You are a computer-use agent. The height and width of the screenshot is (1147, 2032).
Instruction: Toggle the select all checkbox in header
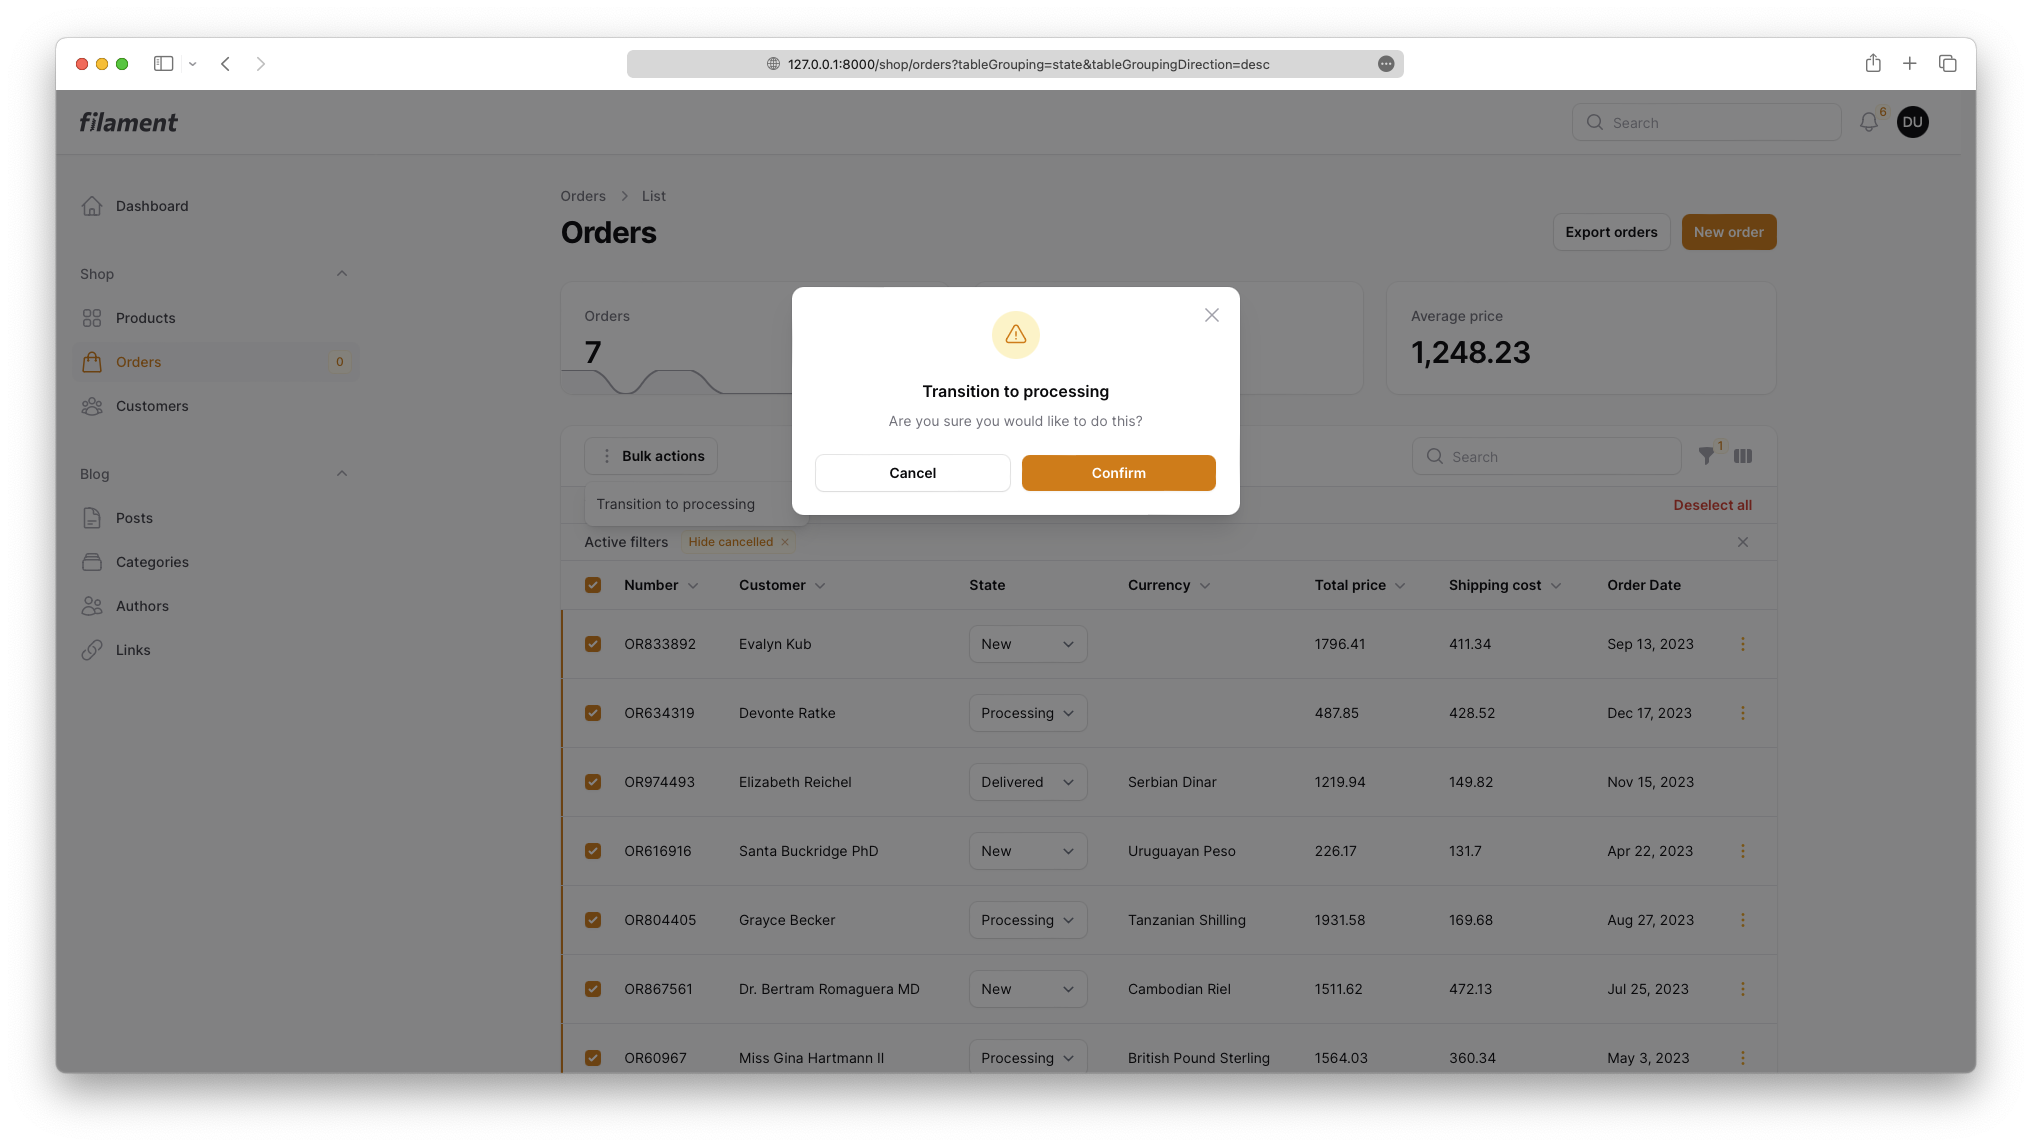click(593, 585)
